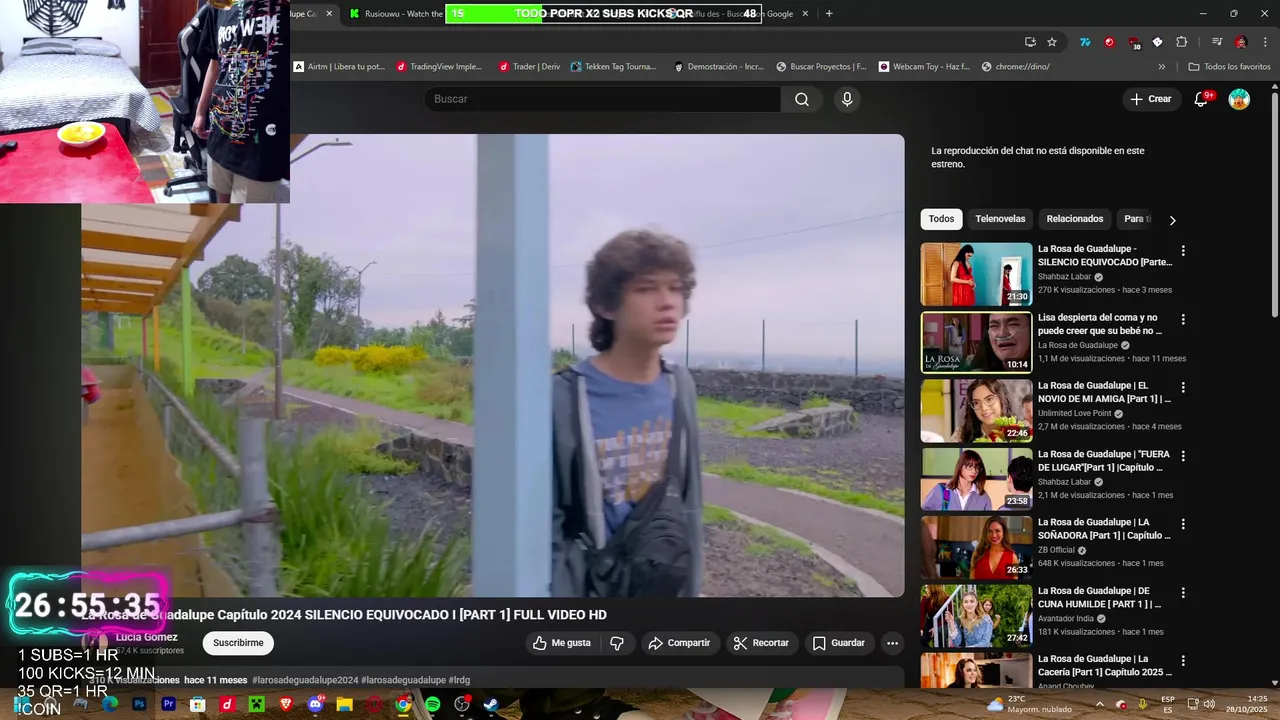Open the Tekken Tag Tournament bookmark

pyautogui.click(x=614, y=67)
